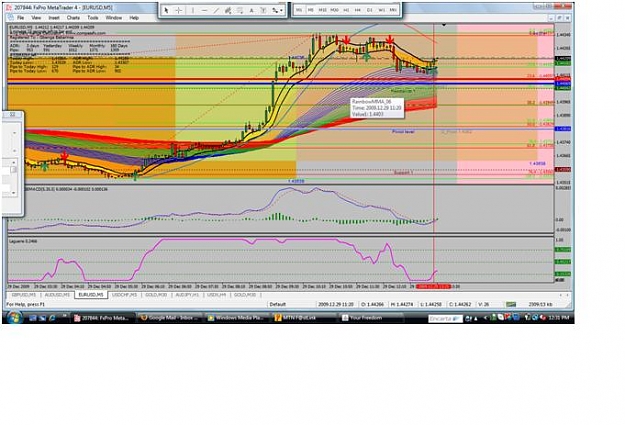Screen dimensions: 625x425
Task: Select the equidistant channel tool
Action: (x=228, y=10)
